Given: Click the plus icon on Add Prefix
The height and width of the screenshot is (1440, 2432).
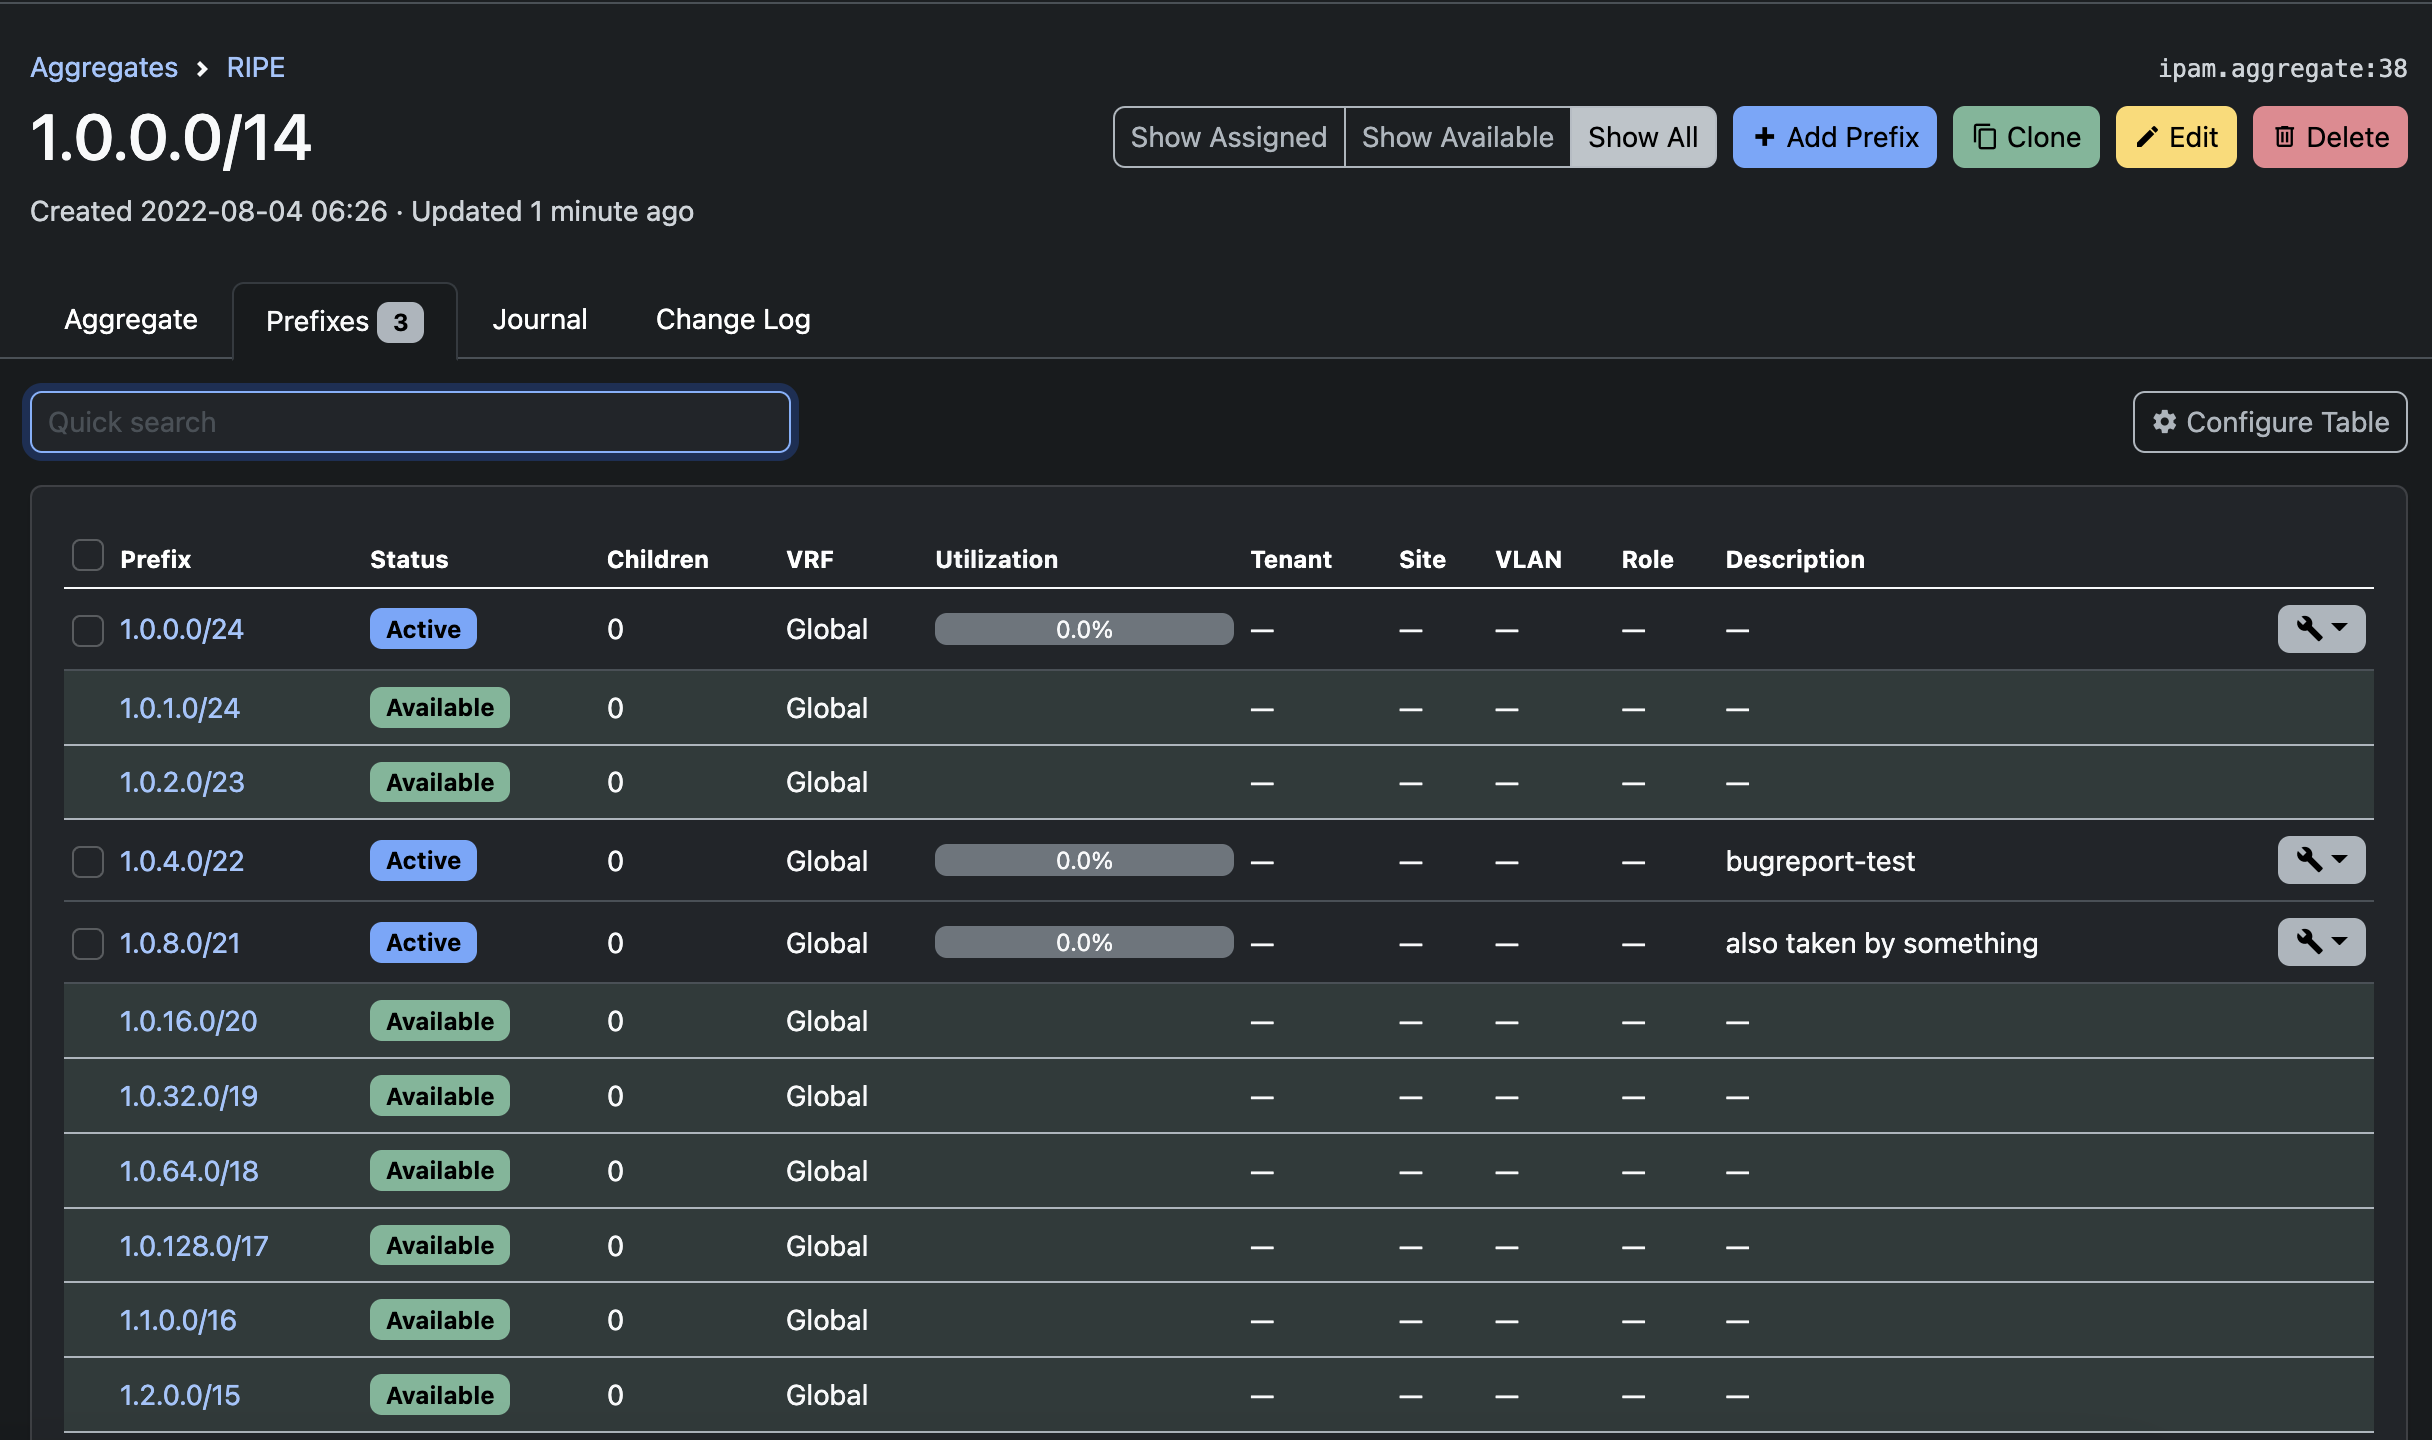Looking at the screenshot, I should point(1765,137).
